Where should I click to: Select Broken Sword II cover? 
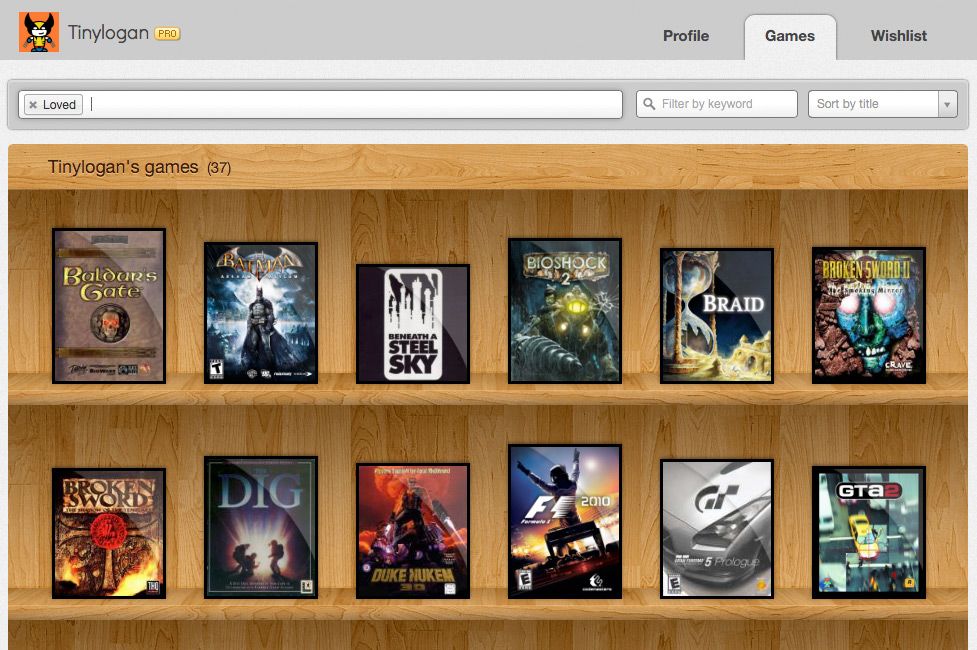click(x=869, y=315)
